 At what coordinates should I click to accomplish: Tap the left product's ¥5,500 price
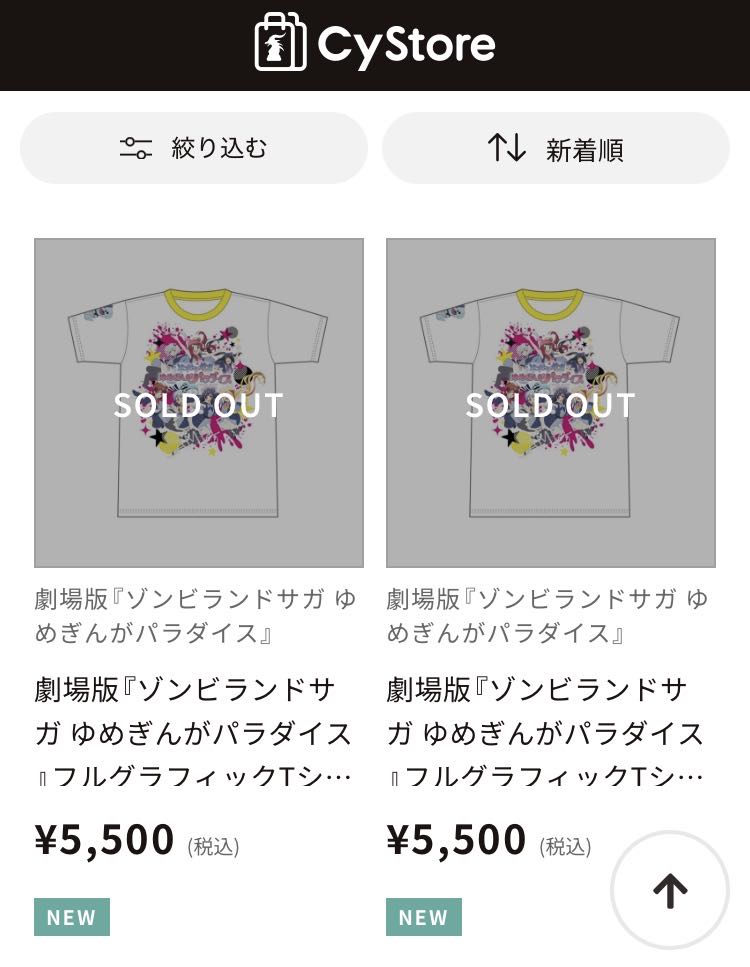point(105,841)
